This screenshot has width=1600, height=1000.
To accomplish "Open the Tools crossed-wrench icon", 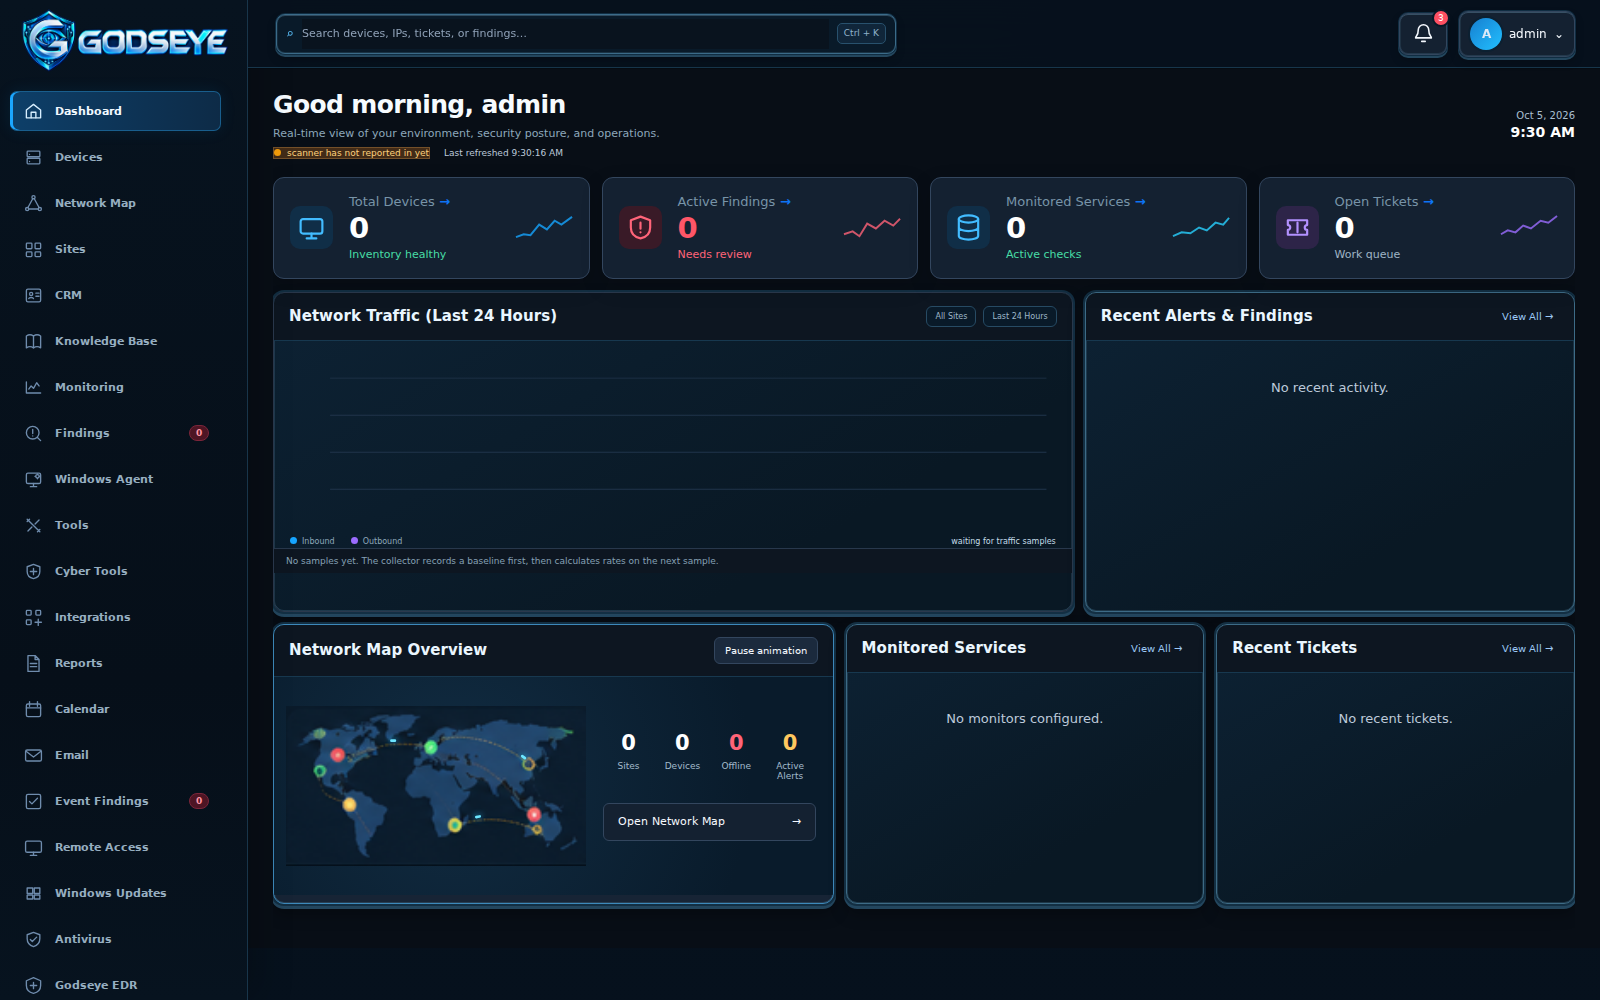I will point(33,525).
